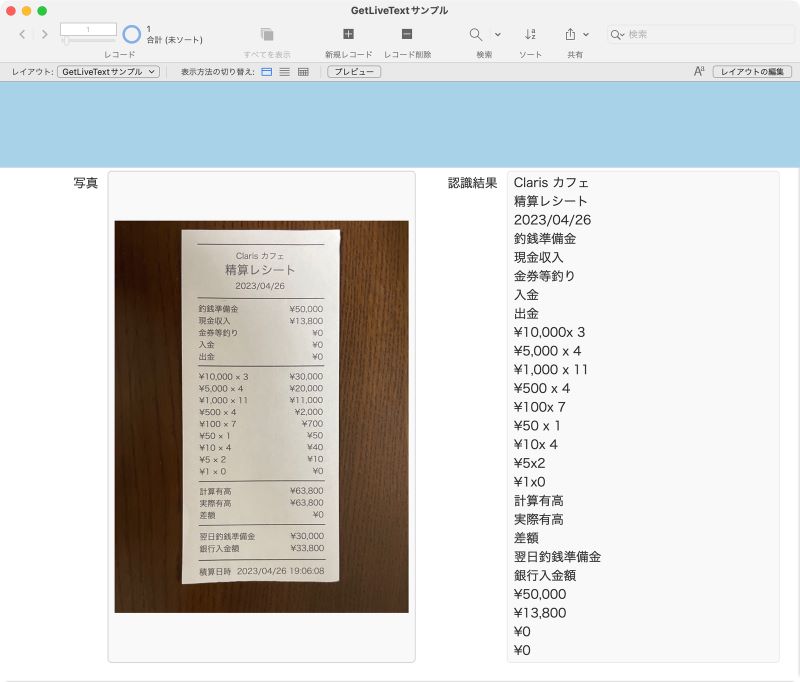Screen dimensions: 800x682
Task: Open the GetLiveText サンプル layout dropdown
Action: click(108, 72)
